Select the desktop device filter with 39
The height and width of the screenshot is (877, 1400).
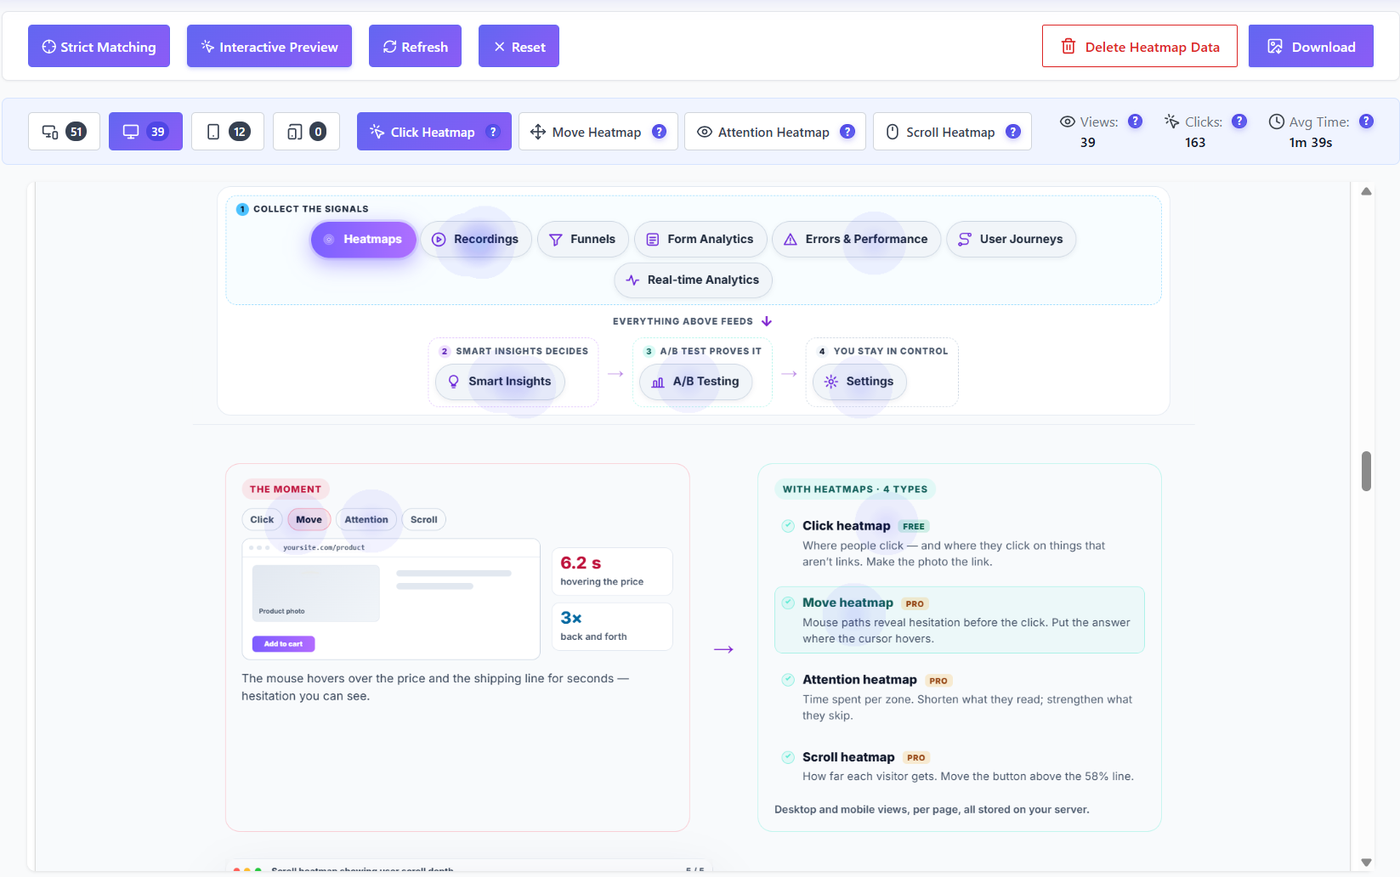[145, 131]
